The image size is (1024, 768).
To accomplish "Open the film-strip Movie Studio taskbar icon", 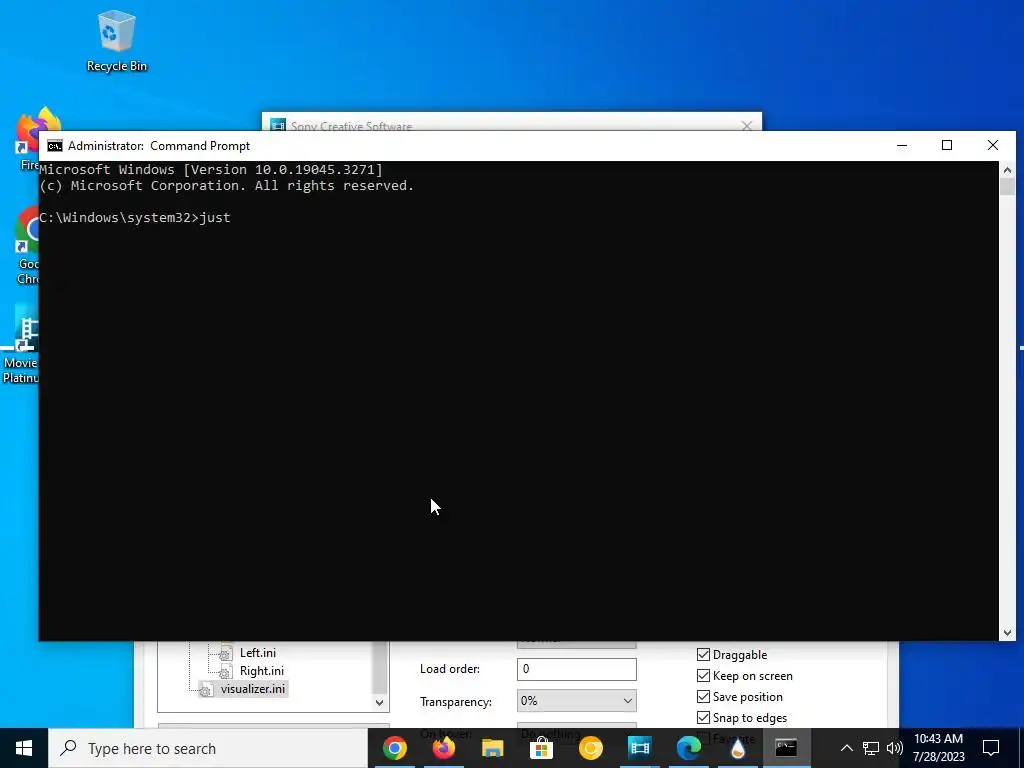I will [639, 748].
